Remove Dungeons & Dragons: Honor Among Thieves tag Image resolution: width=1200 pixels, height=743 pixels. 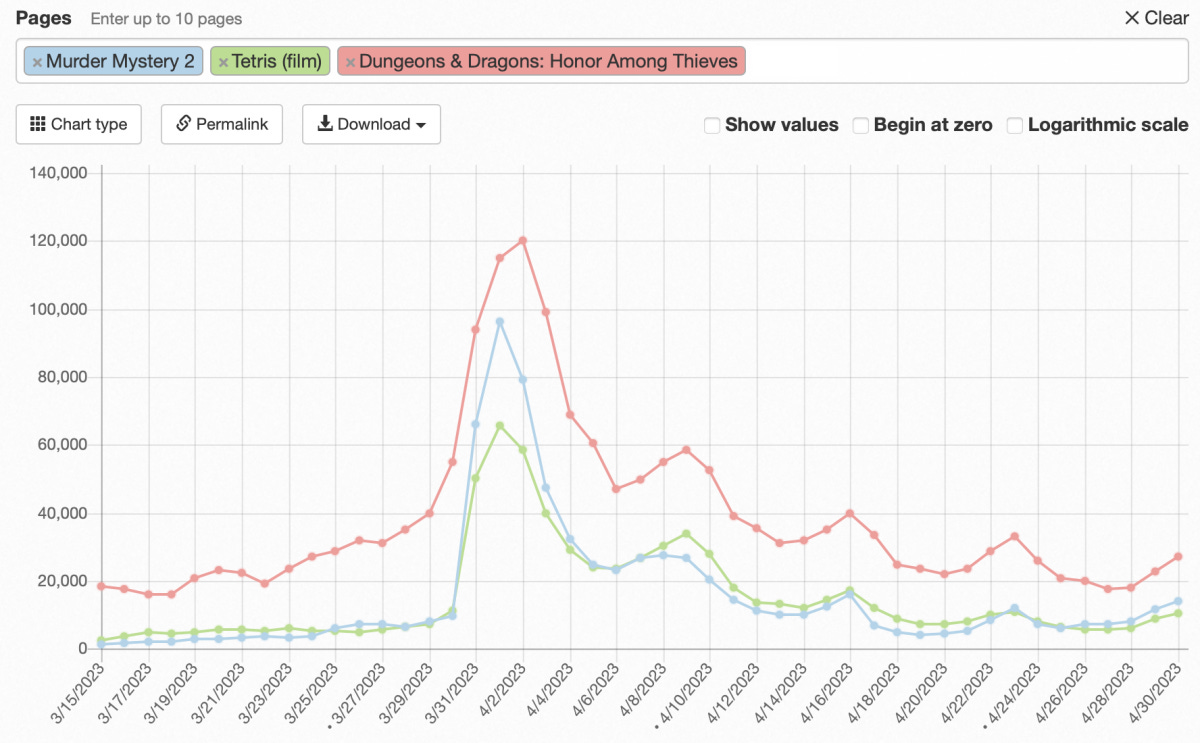point(350,62)
